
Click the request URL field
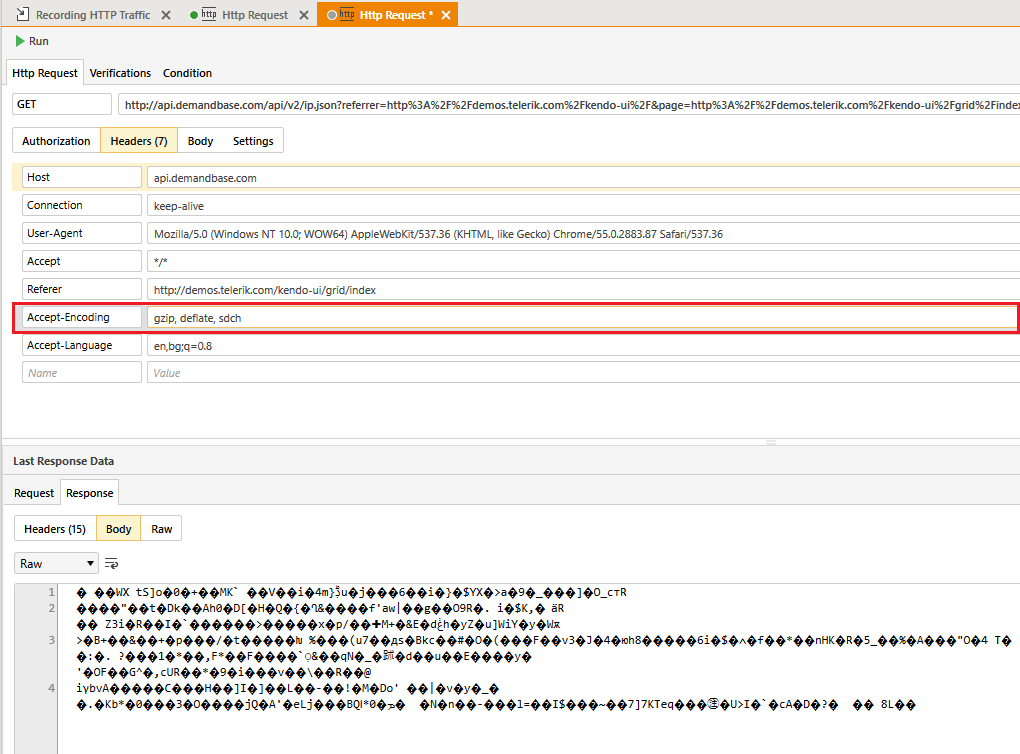pos(569,105)
